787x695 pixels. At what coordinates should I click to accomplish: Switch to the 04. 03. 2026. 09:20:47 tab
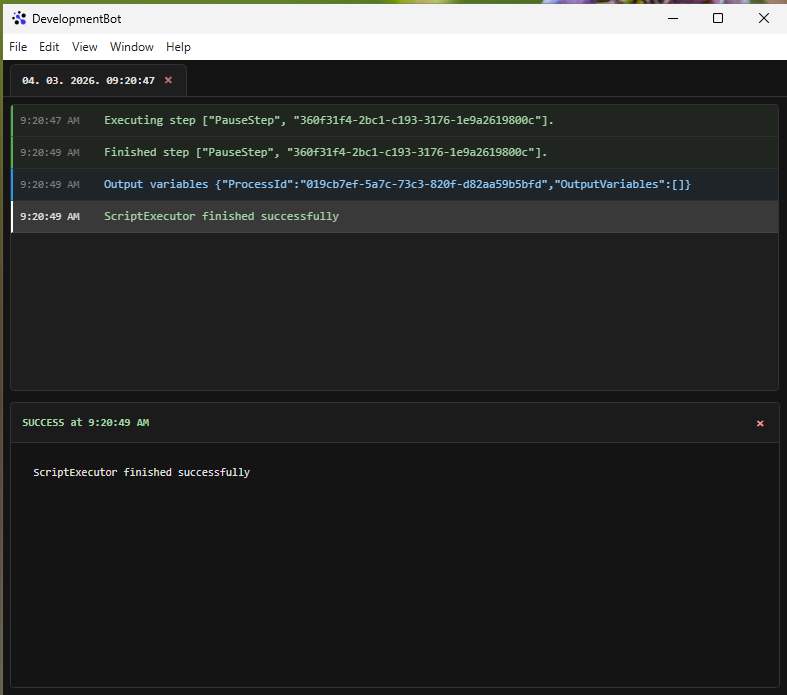[88, 80]
